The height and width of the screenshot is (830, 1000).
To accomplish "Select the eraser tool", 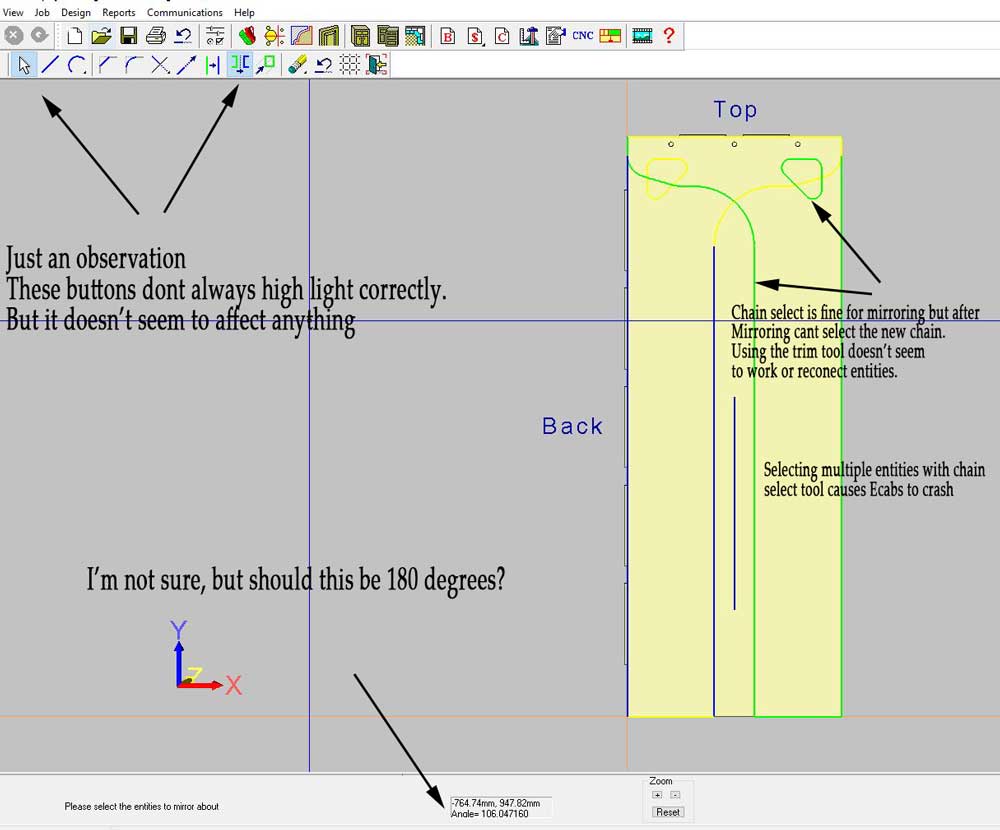I will click(296, 65).
